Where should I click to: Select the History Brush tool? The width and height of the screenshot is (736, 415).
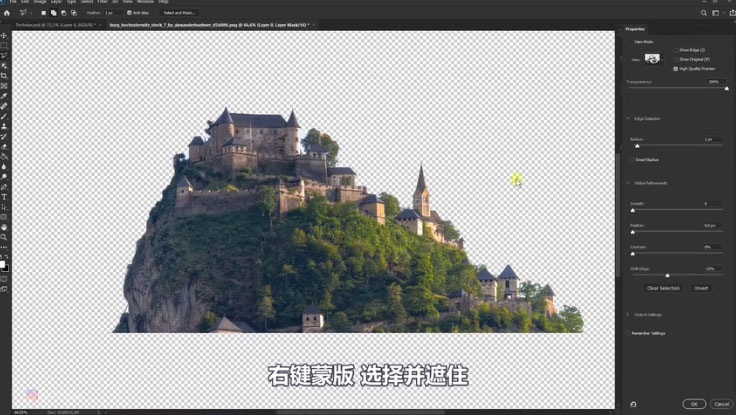[4, 137]
